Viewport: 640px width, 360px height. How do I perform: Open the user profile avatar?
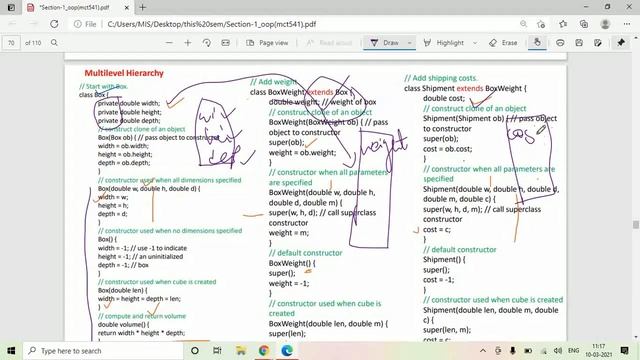click(x=605, y=24)
